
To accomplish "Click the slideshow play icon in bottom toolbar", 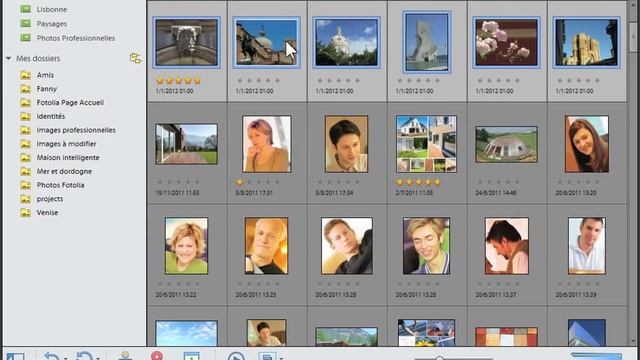I will click(236, 356).
